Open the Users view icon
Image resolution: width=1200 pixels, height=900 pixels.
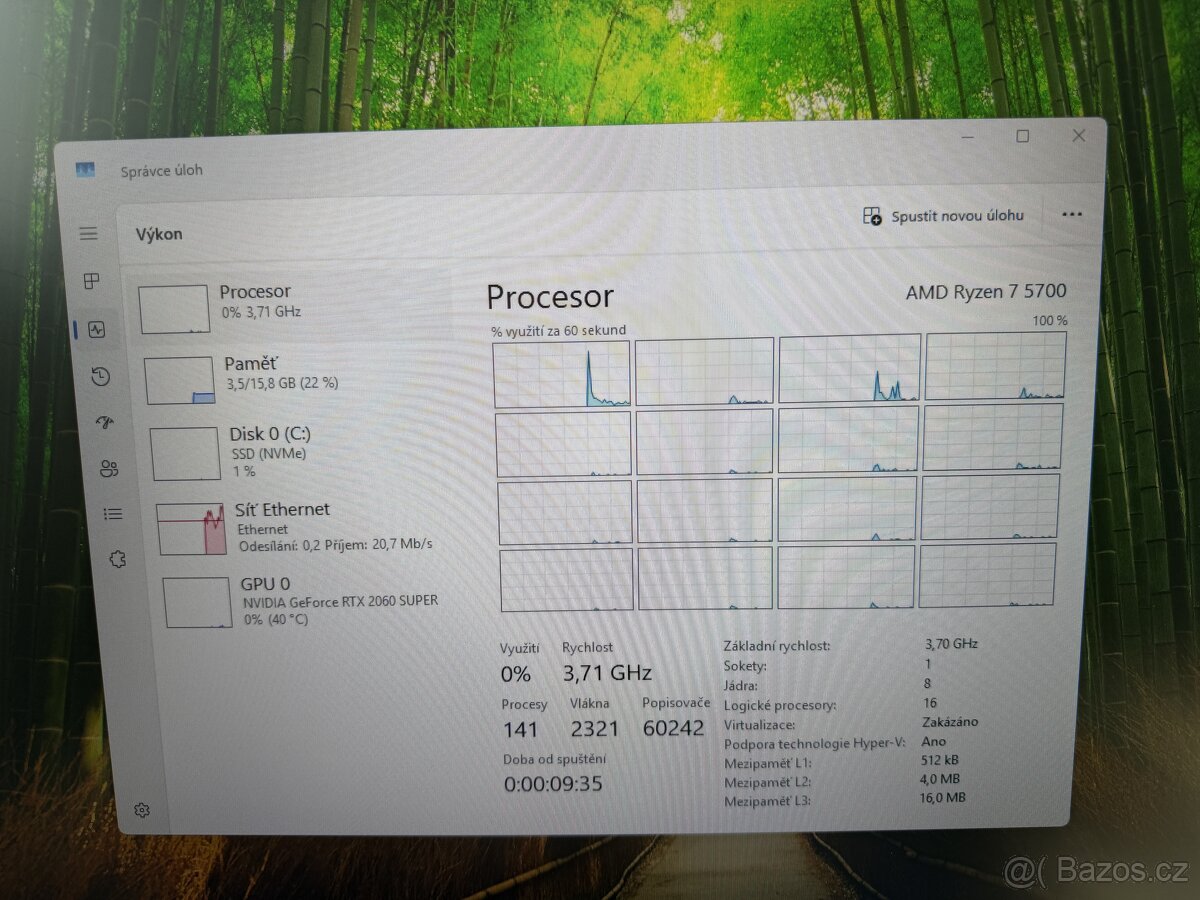(x=109, y=468)
